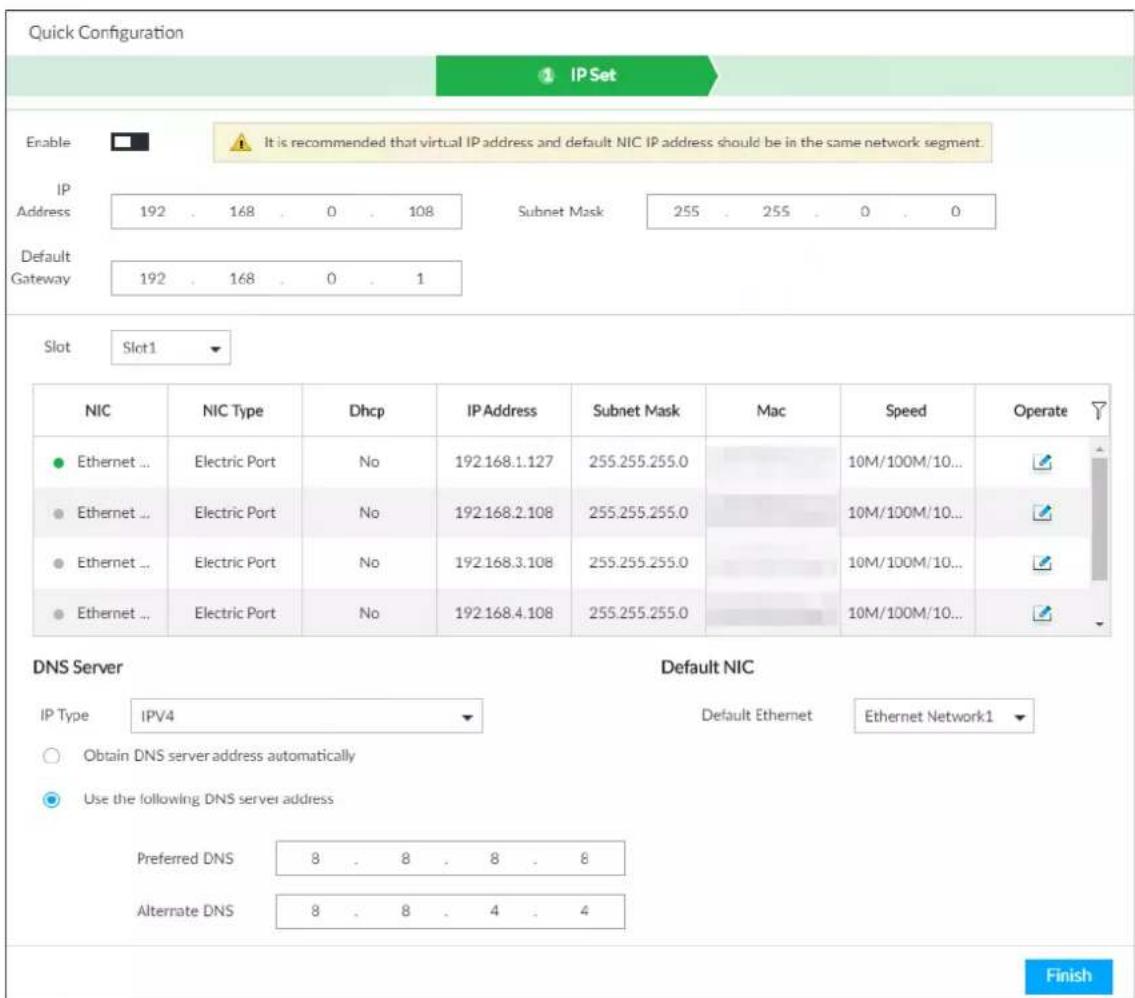Click the Mac column header
The width and height of the screenshot is (1135, 998).
(771, 411)
